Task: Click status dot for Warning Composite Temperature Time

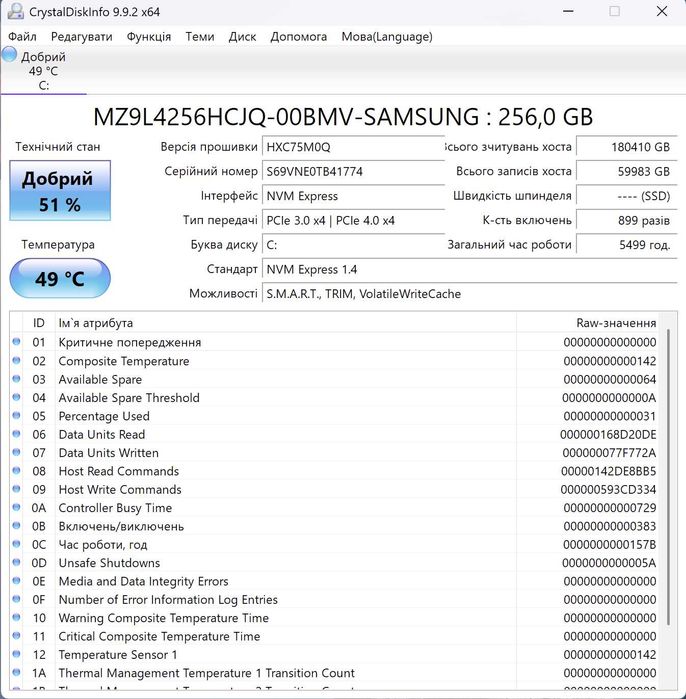Action: click(x=16, y=617)
